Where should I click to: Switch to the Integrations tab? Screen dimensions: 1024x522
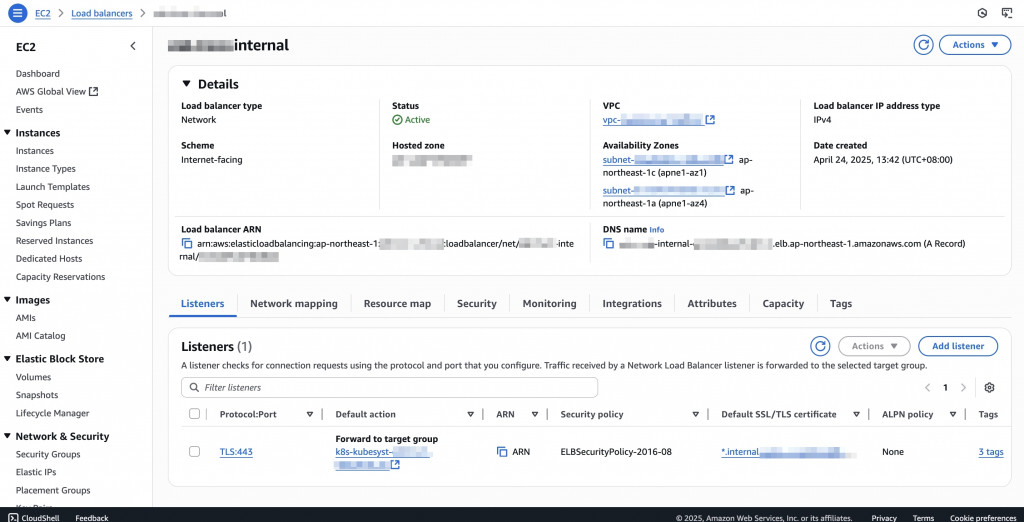[632, 304]
